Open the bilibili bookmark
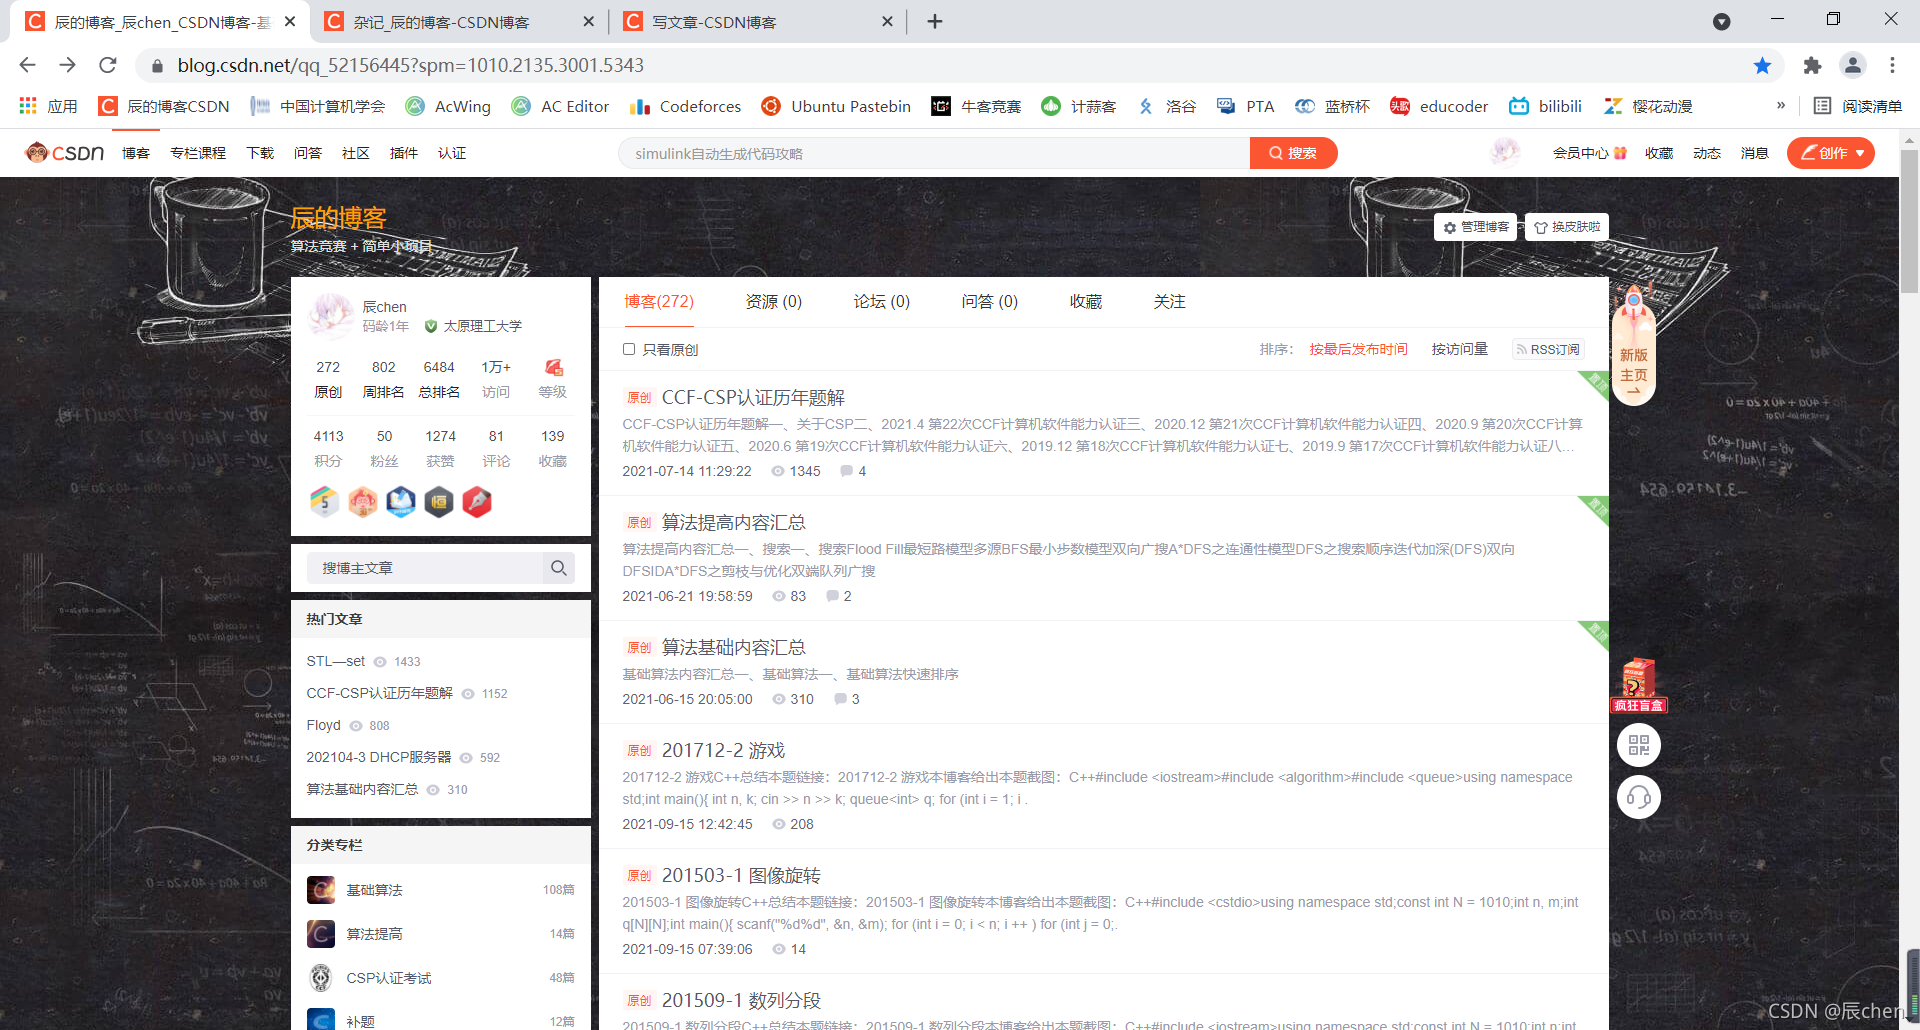 pyautogui.click(x=1545, y=106)
